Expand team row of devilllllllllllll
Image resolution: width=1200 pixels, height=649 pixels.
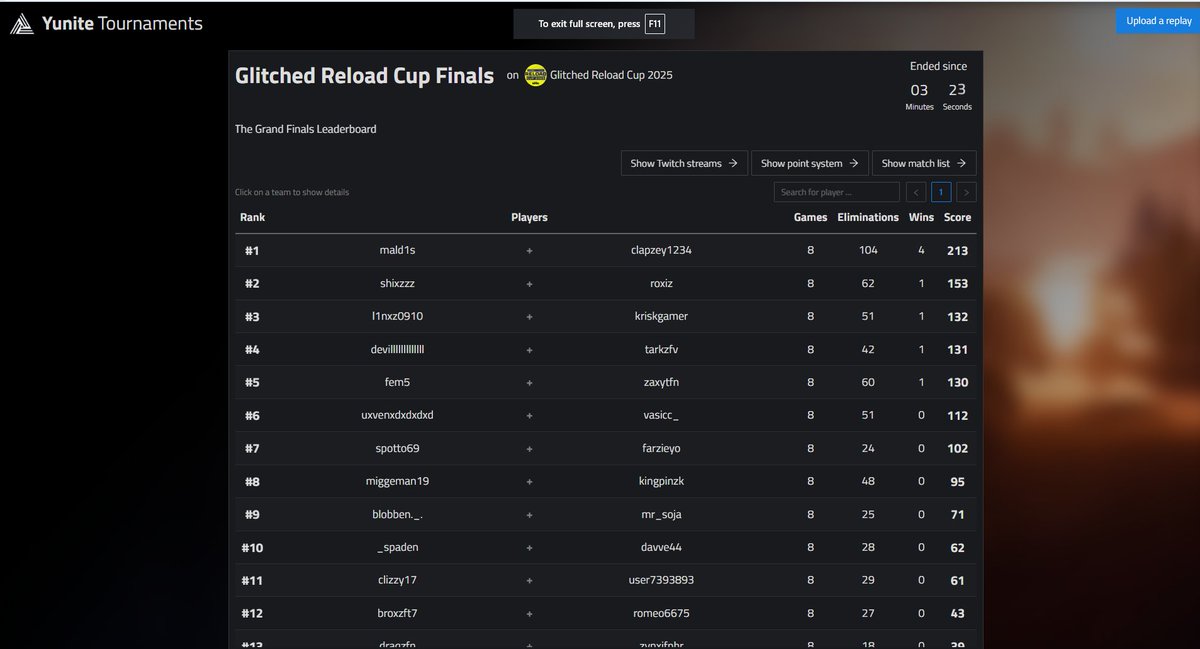click(x=606, y=349)
